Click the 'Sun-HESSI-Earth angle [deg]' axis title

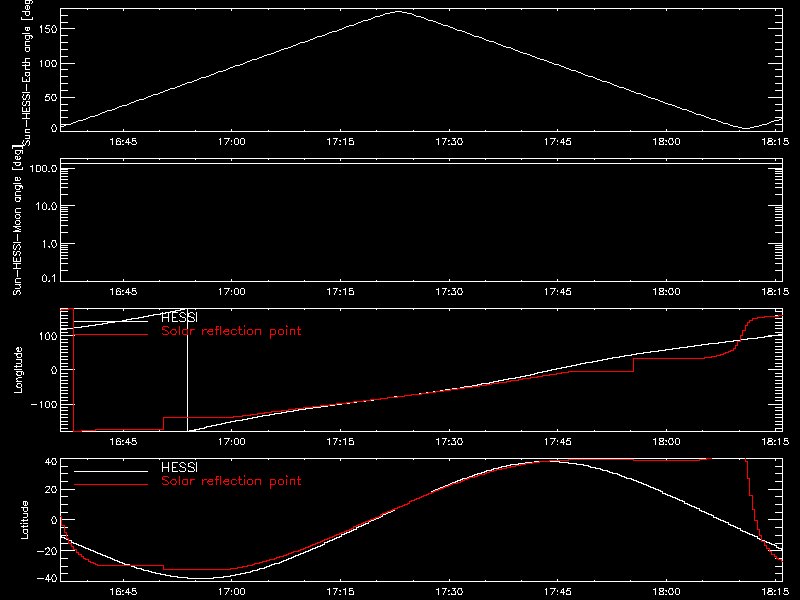(27, 72)
